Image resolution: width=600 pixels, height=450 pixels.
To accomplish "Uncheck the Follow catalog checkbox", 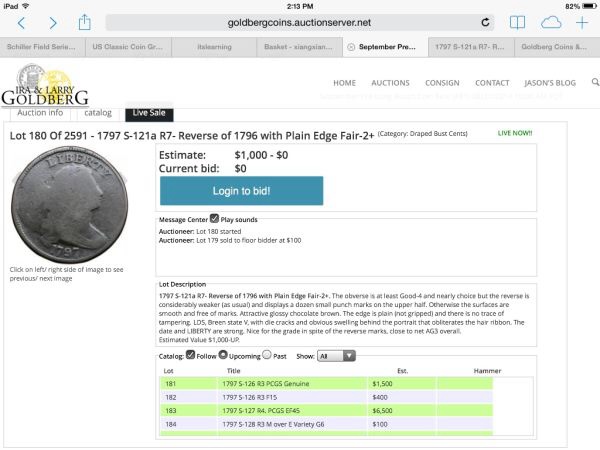I will coord(190,355).
